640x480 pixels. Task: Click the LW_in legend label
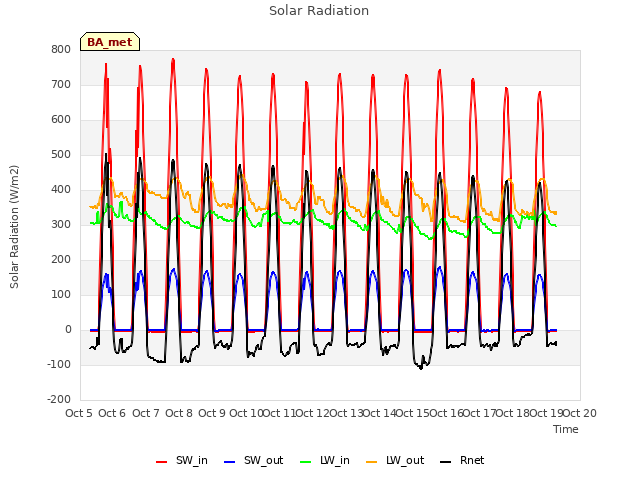(335, 460)
